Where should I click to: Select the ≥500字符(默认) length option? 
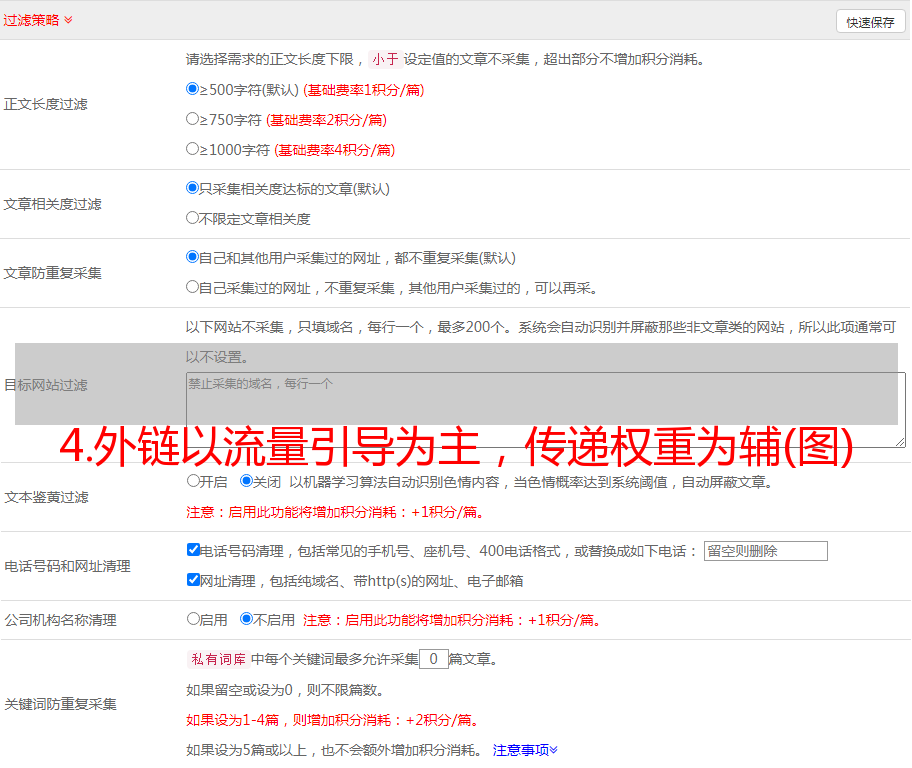(192, 89)
